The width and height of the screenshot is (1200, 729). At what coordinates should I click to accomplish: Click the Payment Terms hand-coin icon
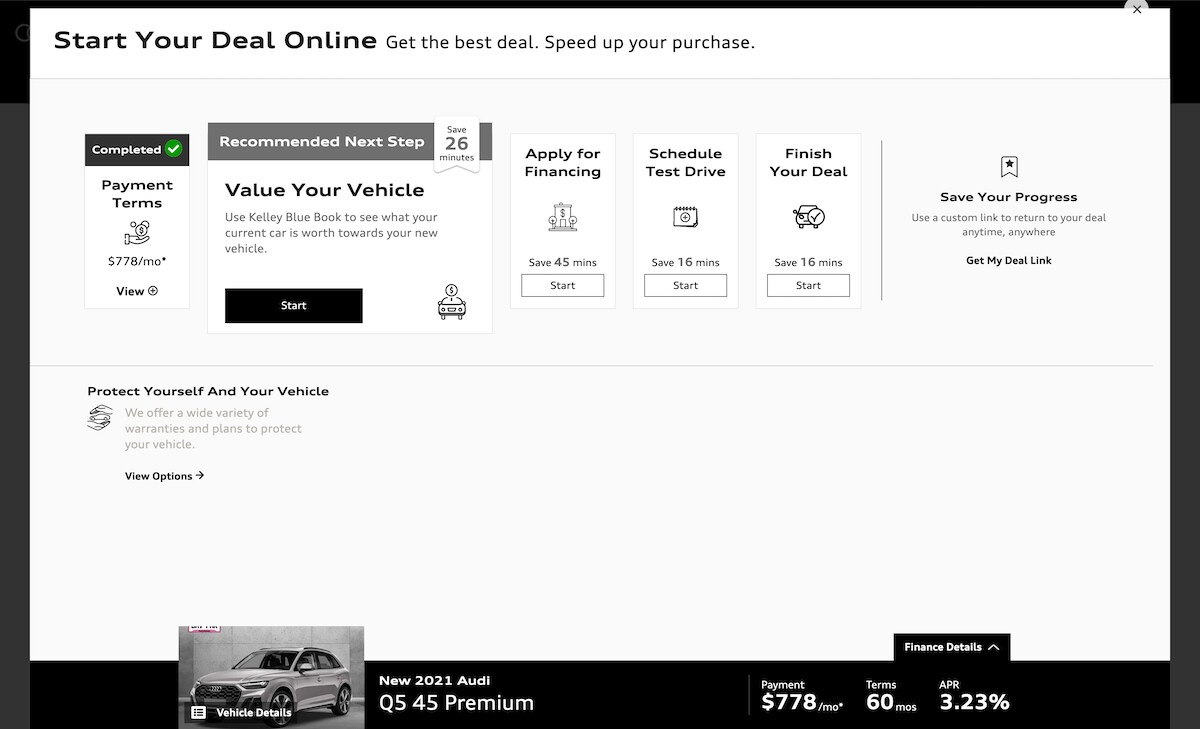137,233
